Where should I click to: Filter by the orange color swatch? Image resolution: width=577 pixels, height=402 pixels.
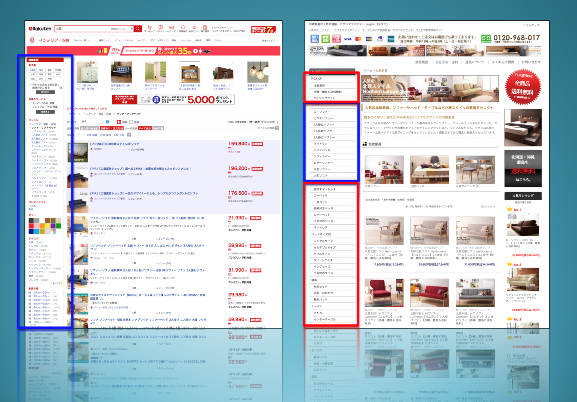pos(42,226)
